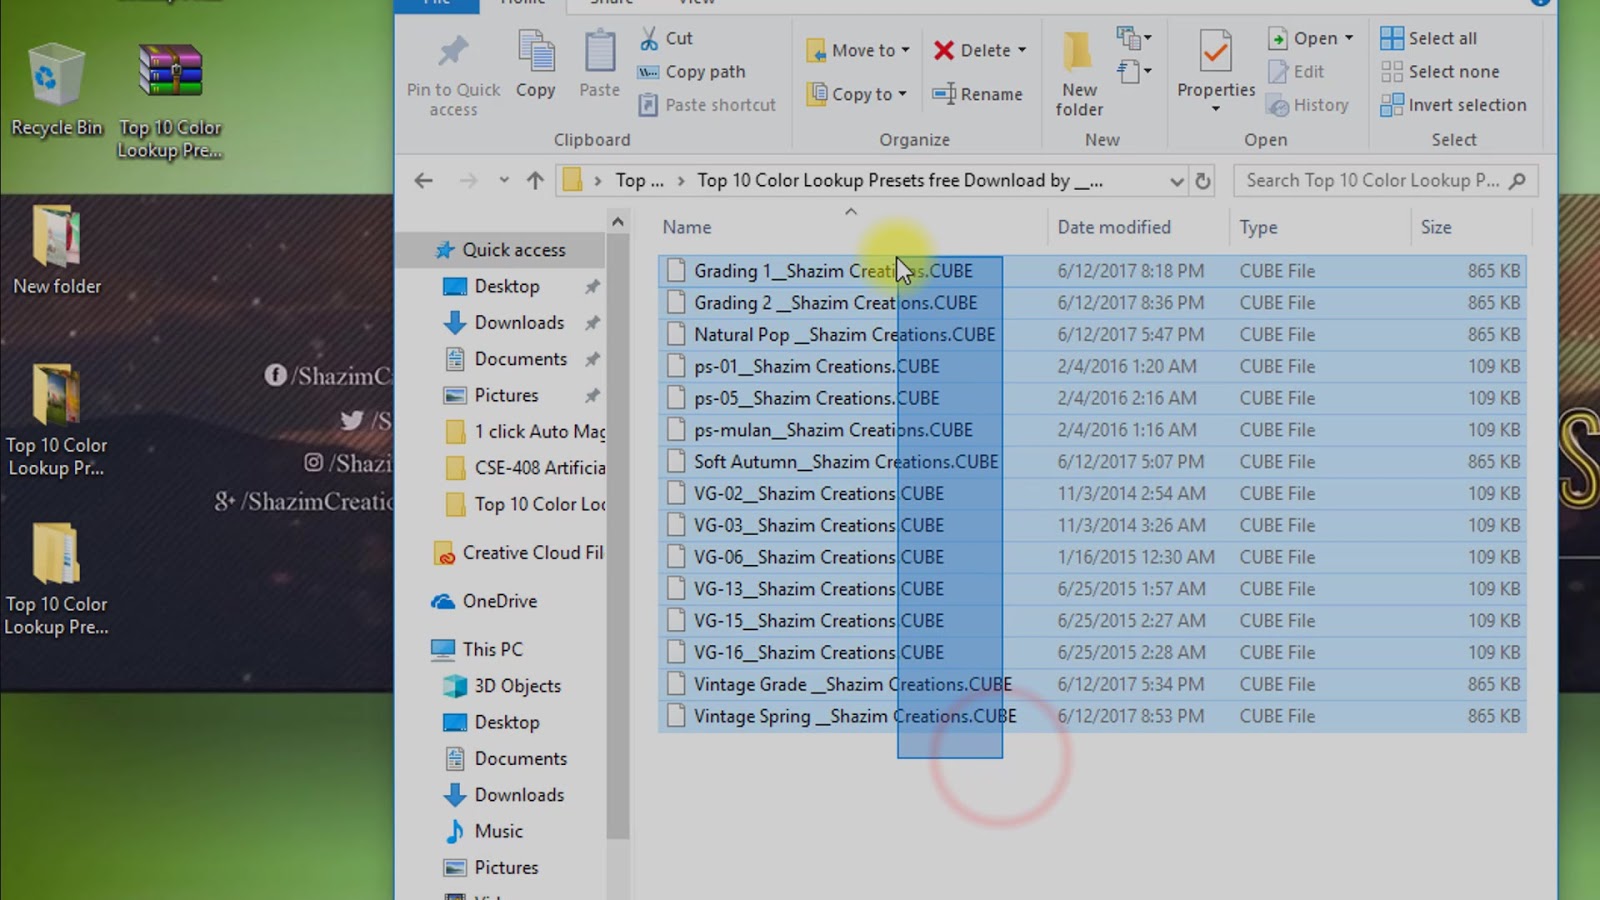Open the New item menu icon
This screenshot has height=900, width=1600.
(x=1134, y=39)
